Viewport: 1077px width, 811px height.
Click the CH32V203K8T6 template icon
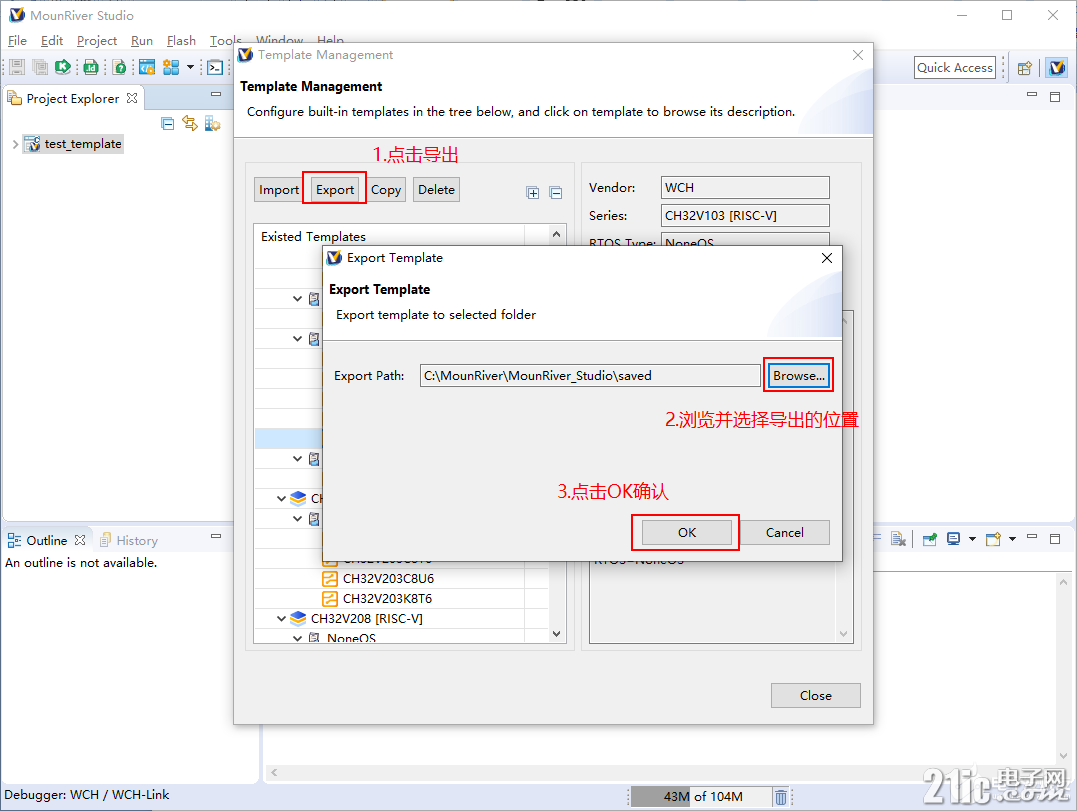pyautogui.click(x=330, y=599)
